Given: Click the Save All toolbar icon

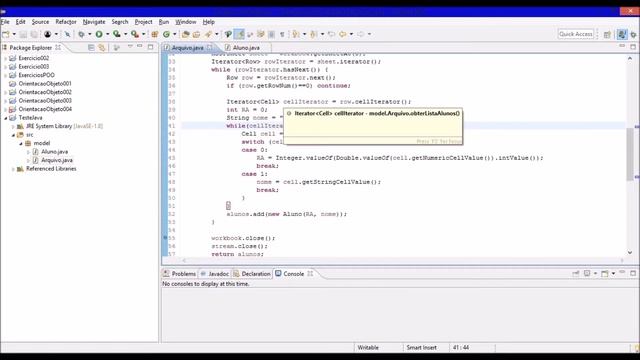Looking at the screenshot, I should (35, 34).
